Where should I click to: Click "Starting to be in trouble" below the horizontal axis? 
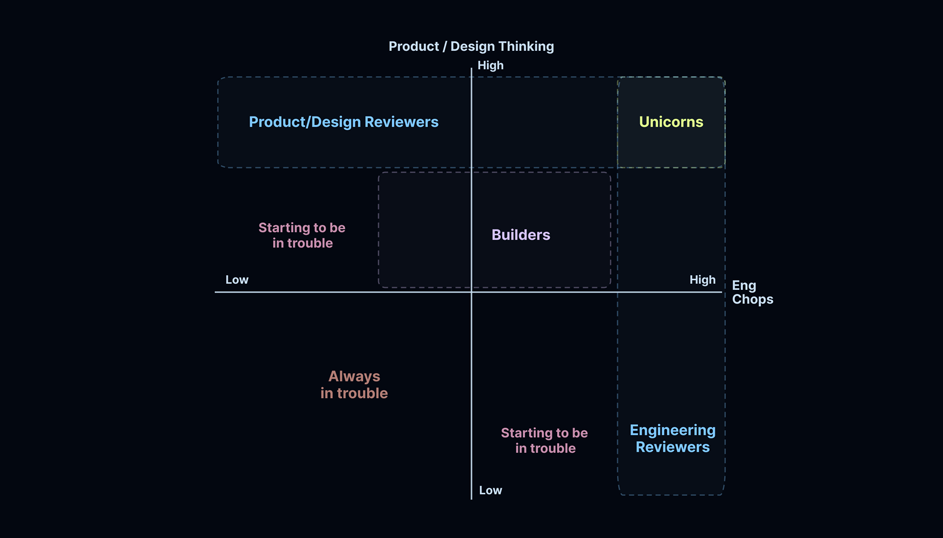pos(544,440)
